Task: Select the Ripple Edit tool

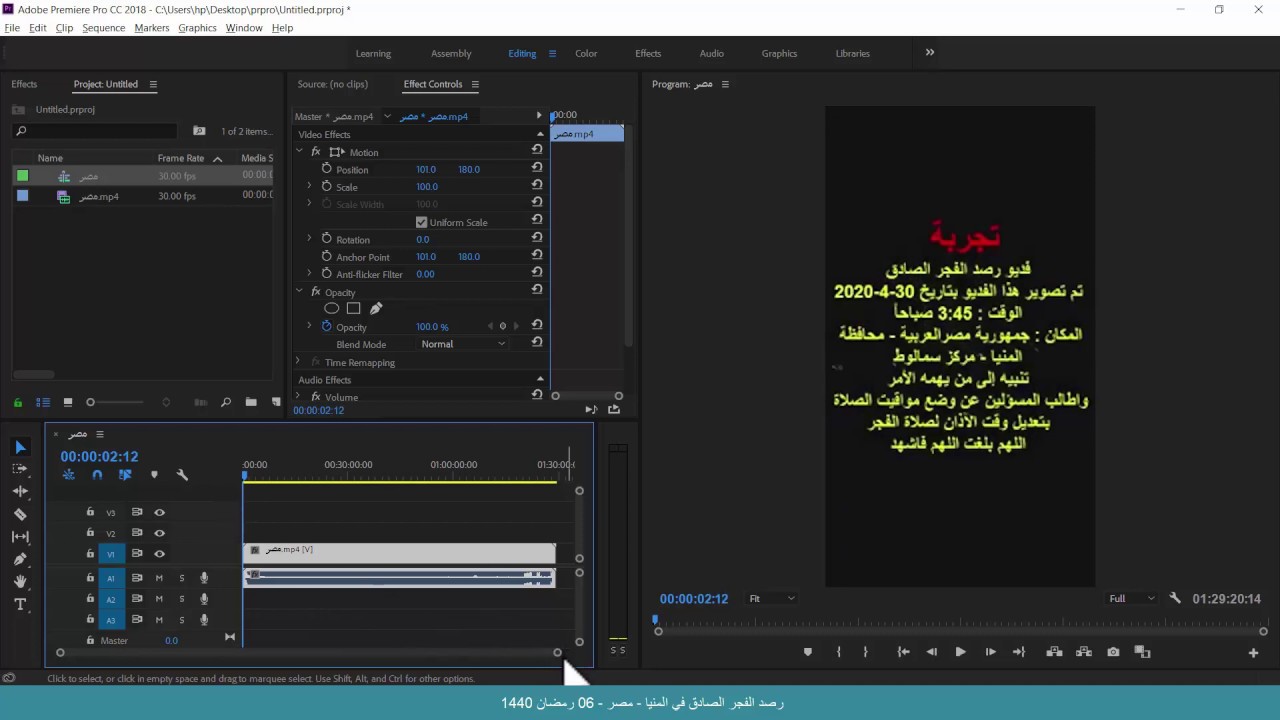Action: tap(20, 491)
